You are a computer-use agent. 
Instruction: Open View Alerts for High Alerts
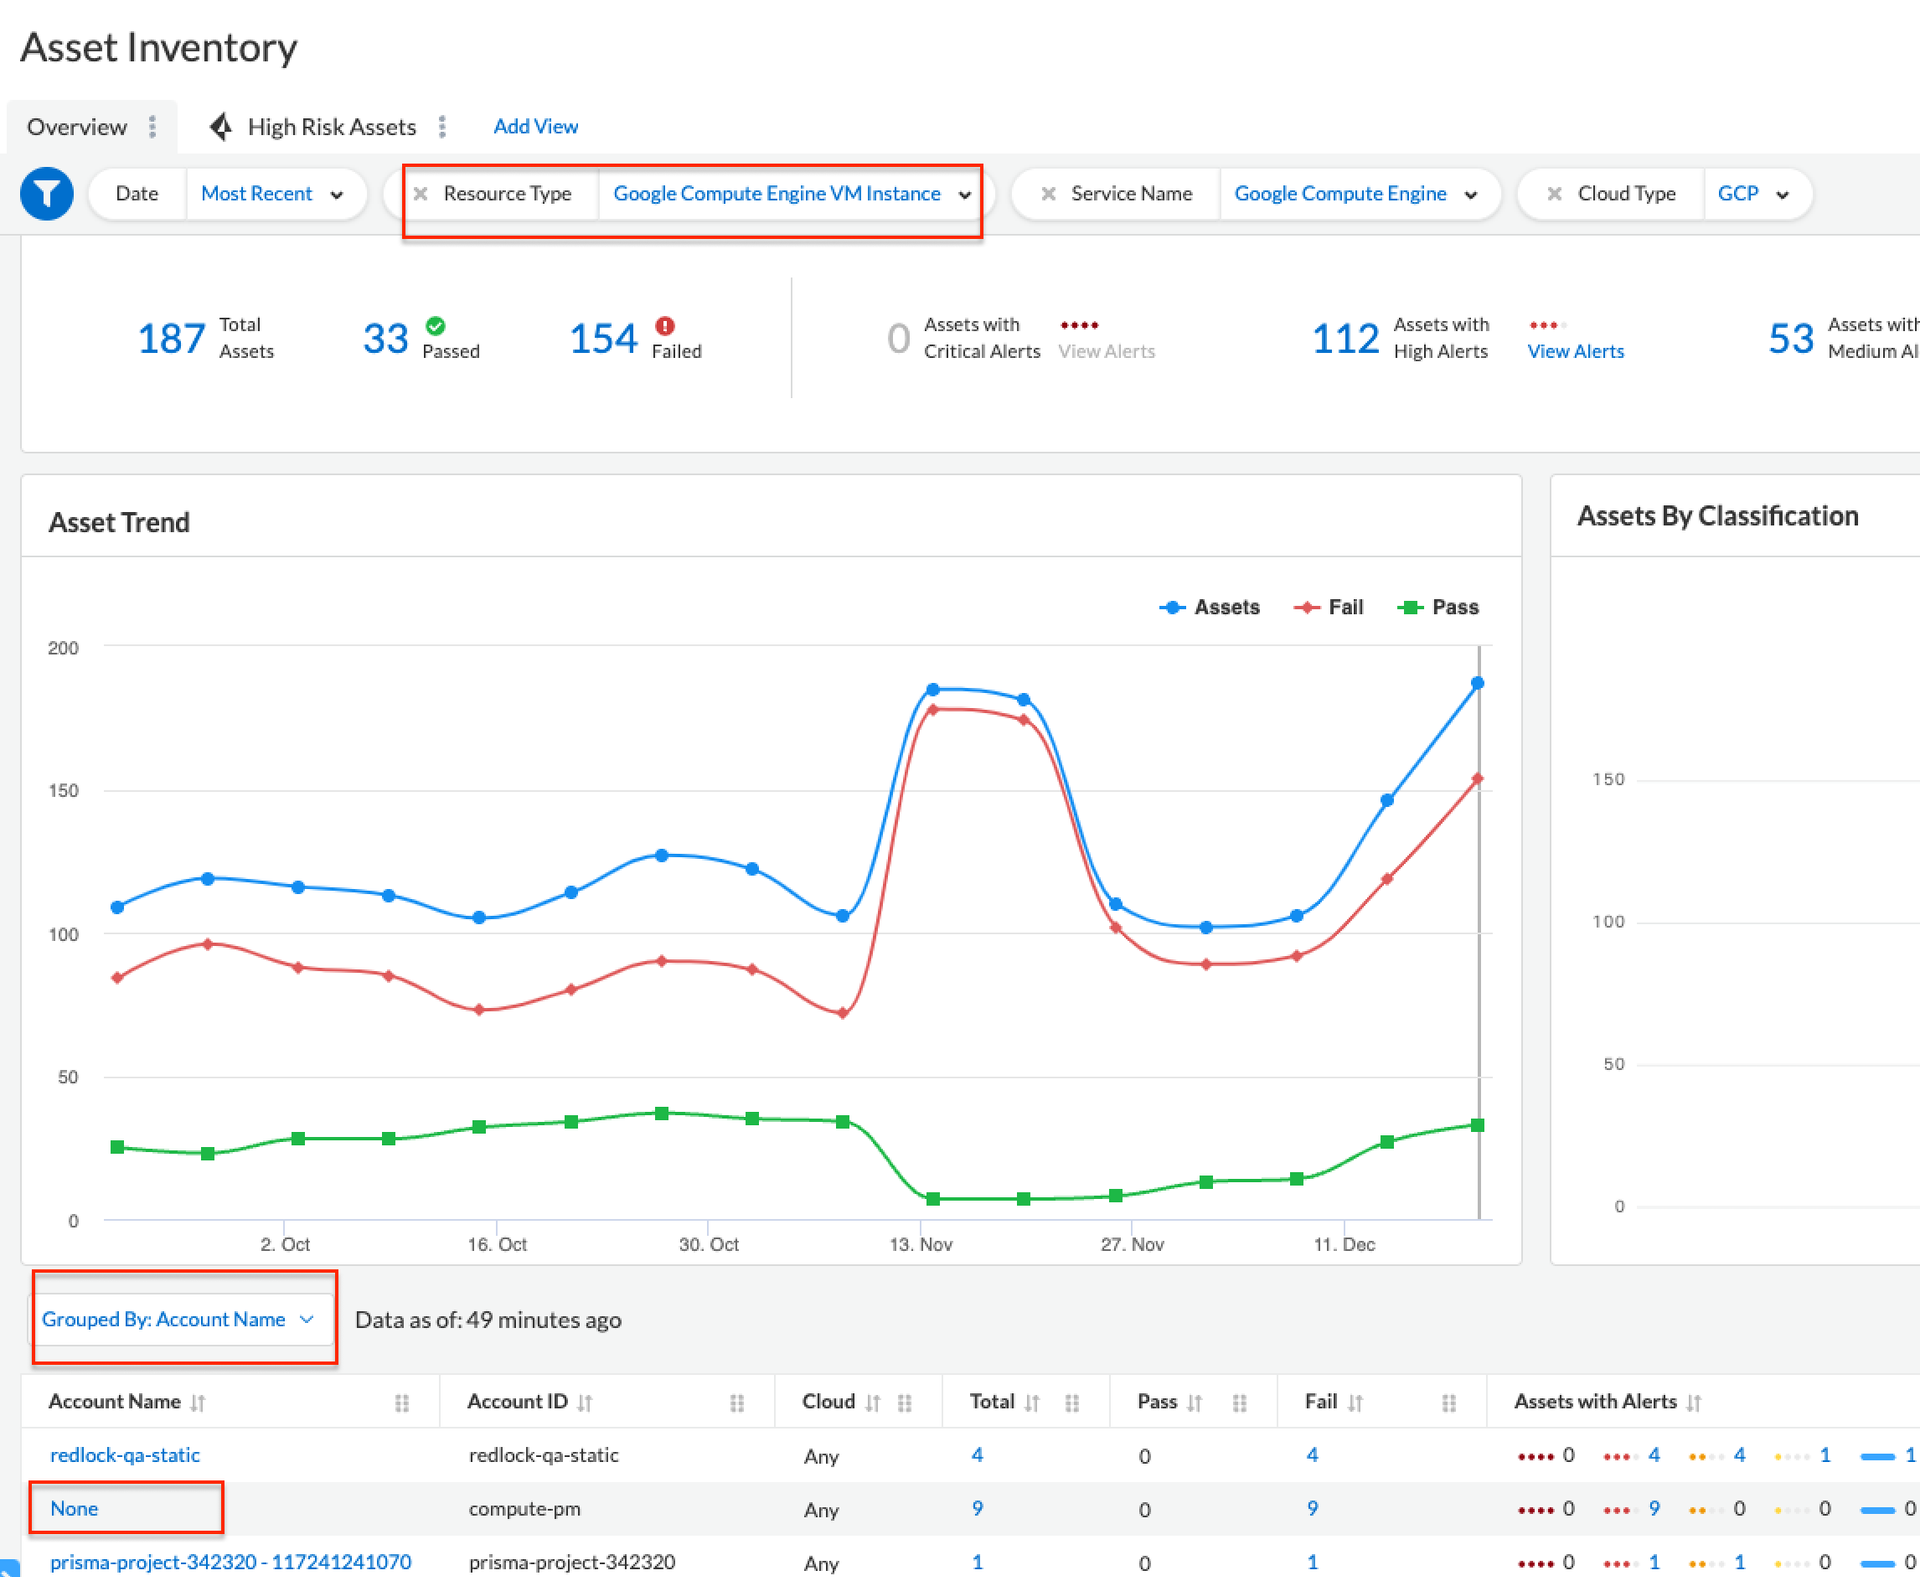(1575, 351)
